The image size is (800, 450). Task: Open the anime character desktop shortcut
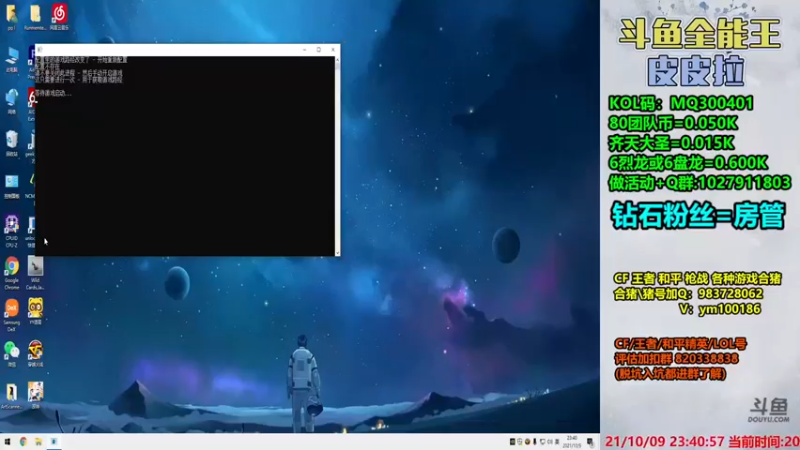(35, 394)
